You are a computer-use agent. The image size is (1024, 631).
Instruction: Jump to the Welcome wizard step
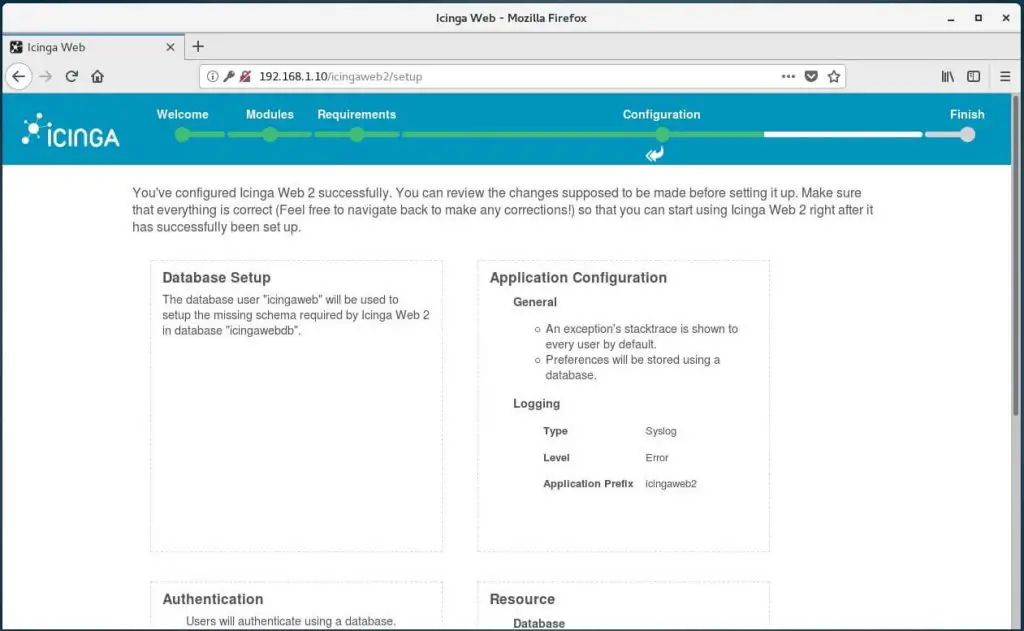182,114
